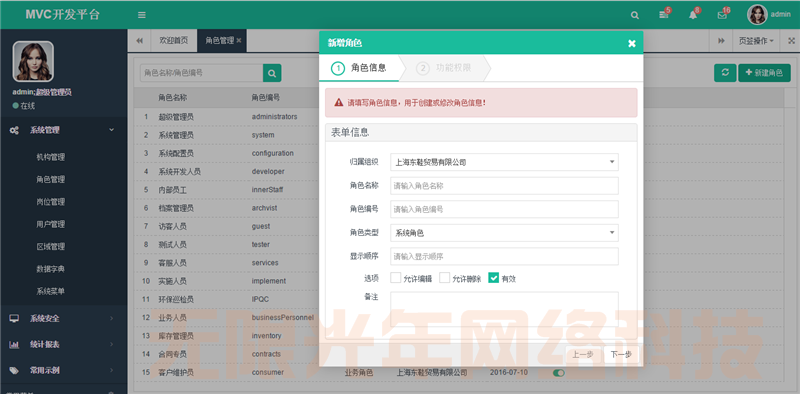Click the 新建角色 button

pyautogui.click(x=764, y=73)
